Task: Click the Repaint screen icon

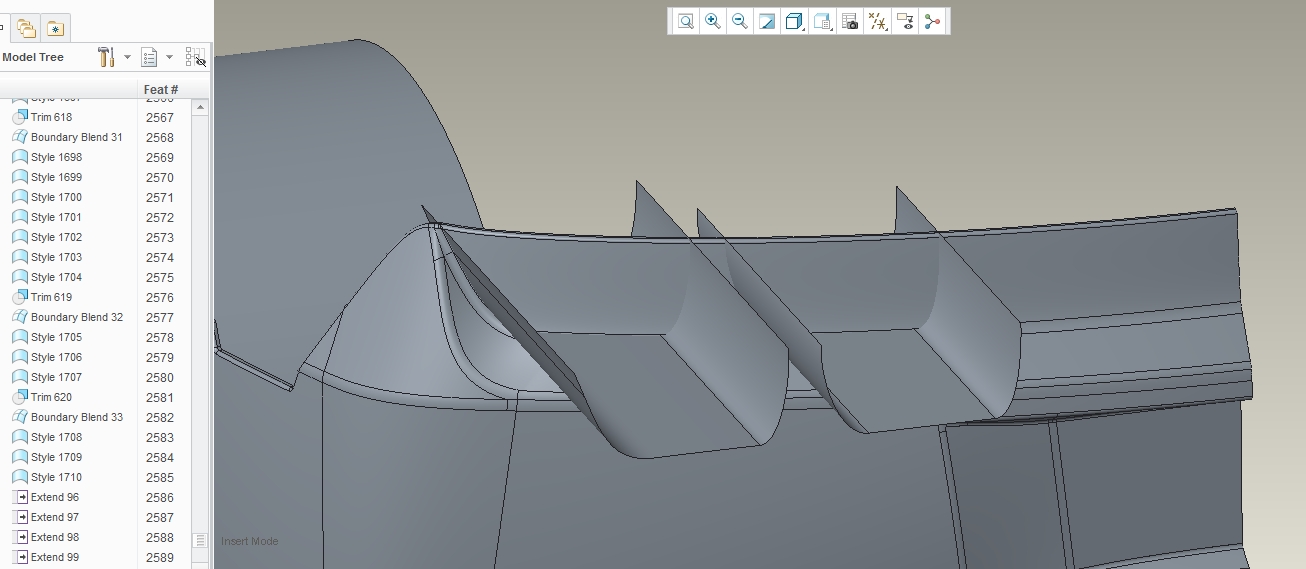Action: (767, 21)
